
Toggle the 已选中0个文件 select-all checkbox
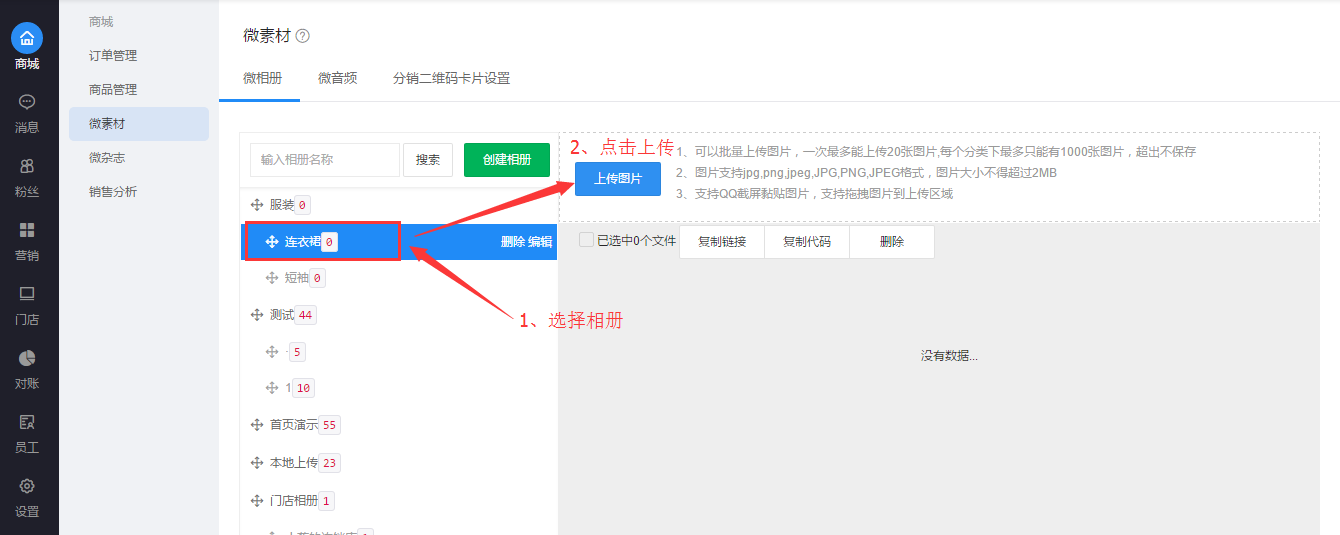[587, 240]
